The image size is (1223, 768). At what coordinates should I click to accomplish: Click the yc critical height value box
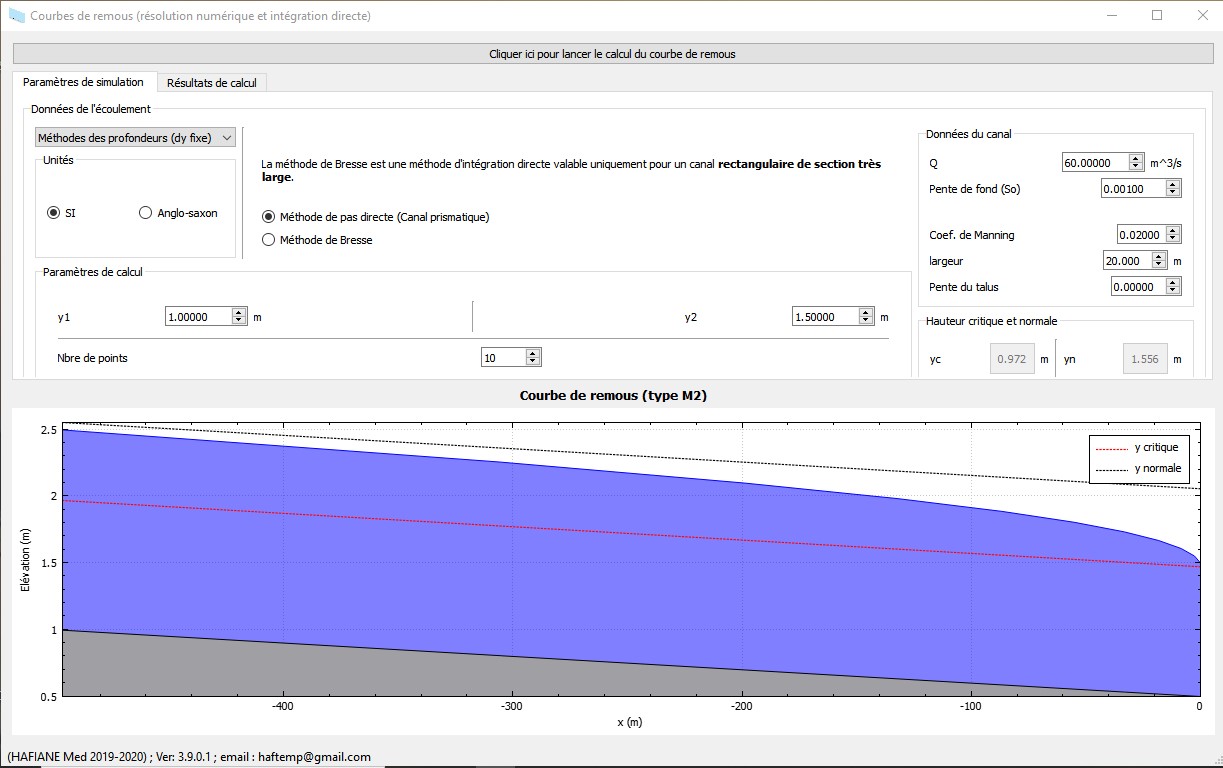coord(1012,359)
